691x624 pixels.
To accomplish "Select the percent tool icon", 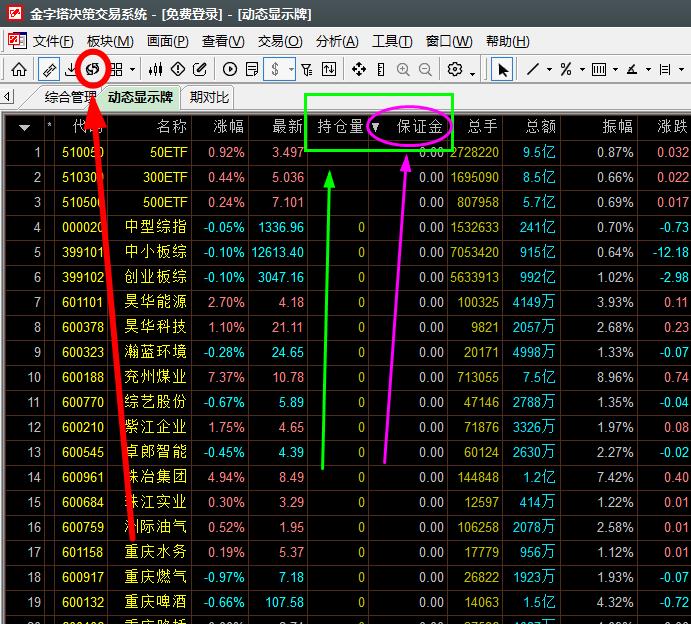I will (x=566, y=69).
